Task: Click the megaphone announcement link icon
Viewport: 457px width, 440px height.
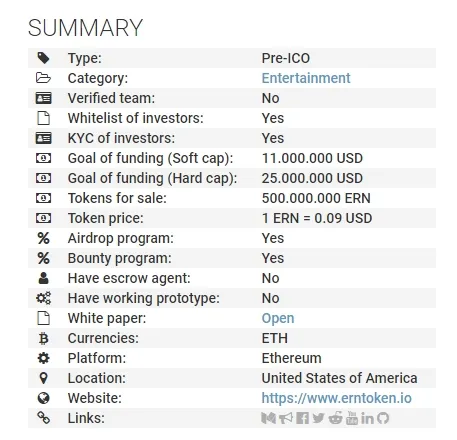Action: 286,418
